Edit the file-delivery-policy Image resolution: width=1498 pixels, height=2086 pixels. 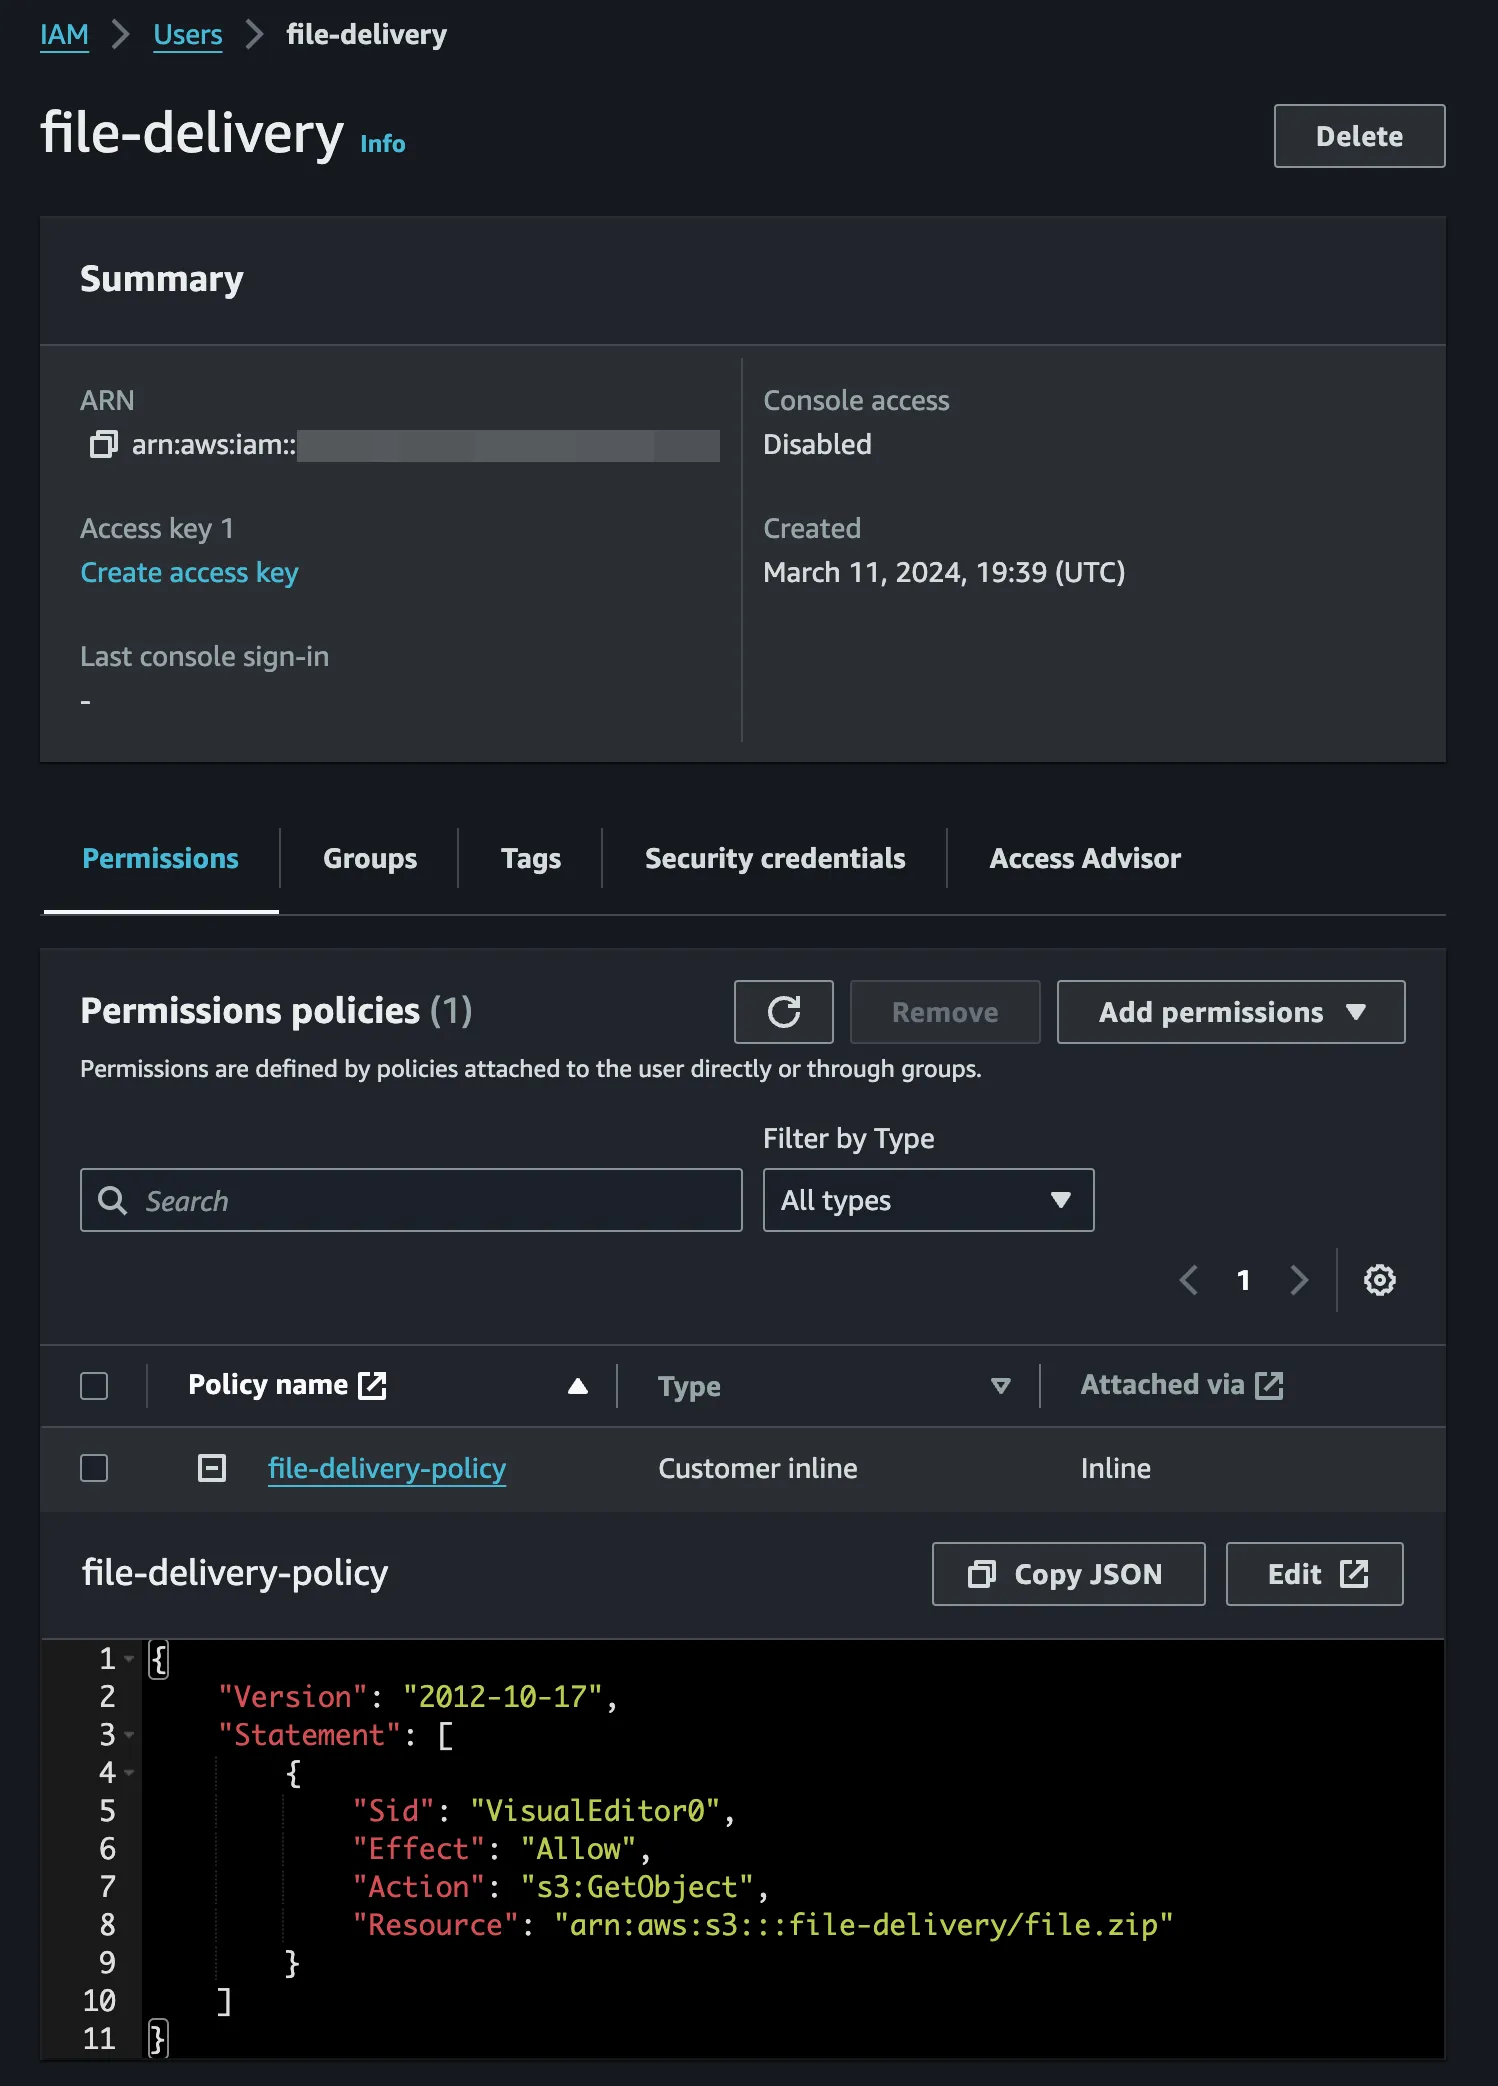coord(1314,1574)
